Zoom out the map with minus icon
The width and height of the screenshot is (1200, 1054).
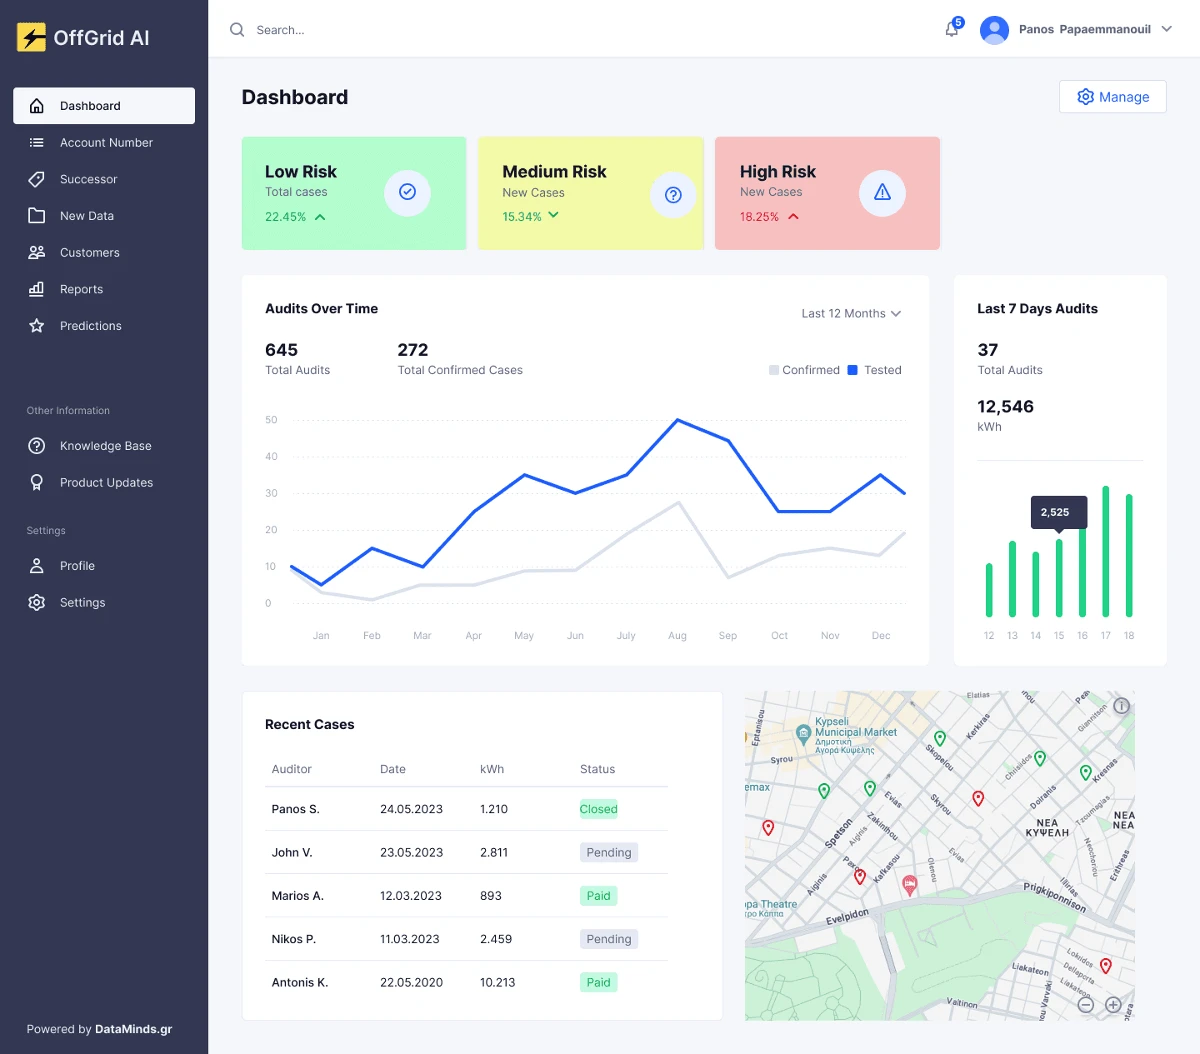(1086, 1005)
